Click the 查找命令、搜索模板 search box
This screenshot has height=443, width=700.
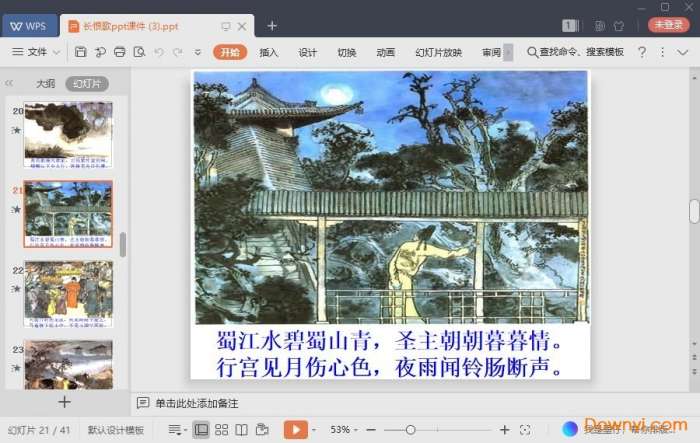(576, 52)
